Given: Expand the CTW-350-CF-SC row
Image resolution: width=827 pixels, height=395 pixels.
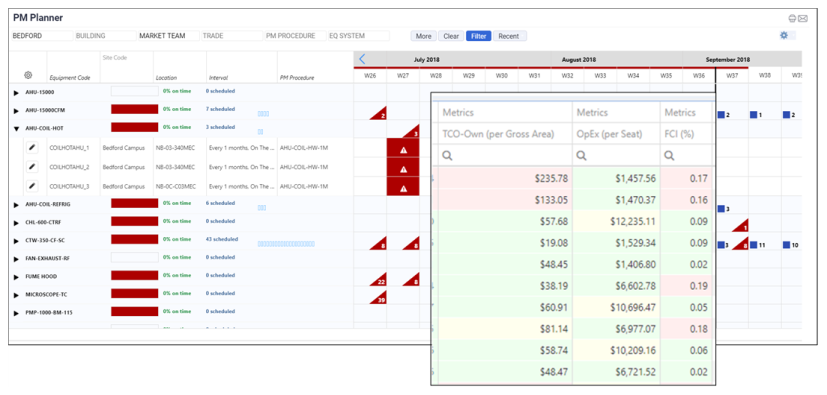Looking at the screenshot, I should point(16,240).
